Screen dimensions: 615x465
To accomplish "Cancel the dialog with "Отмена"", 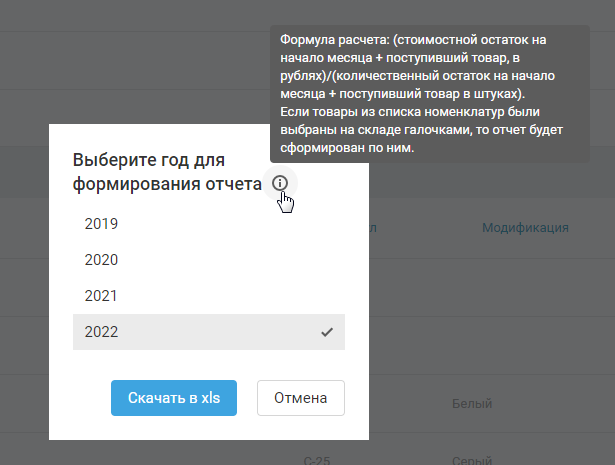I will 301,397.
